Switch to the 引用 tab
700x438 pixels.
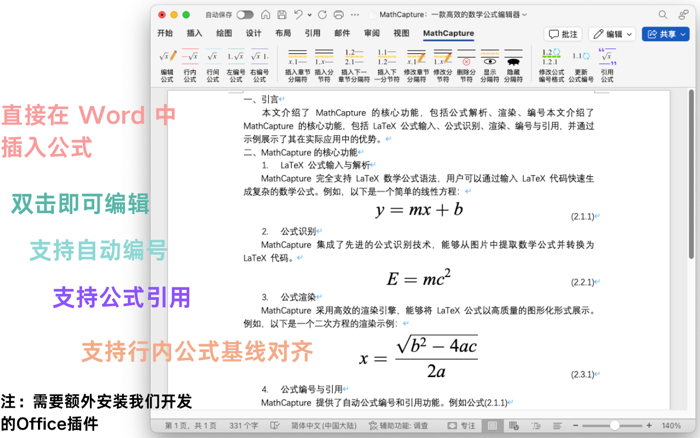312,33
